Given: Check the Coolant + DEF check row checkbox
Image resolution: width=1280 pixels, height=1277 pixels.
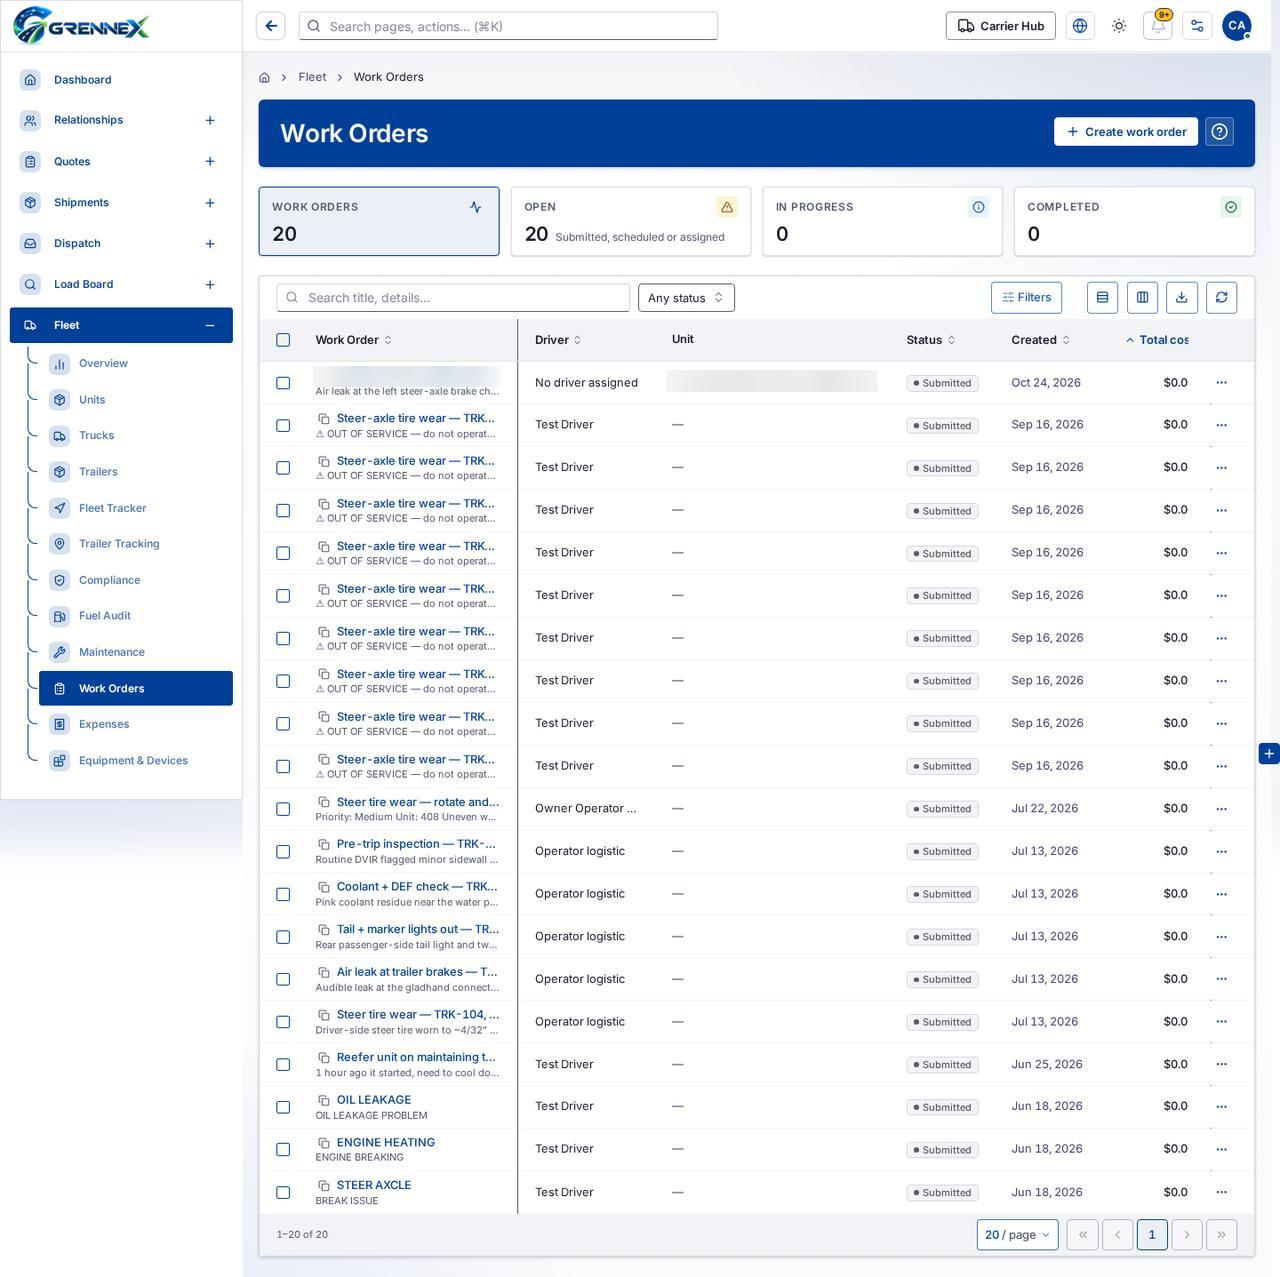Looking at the screenshot, I should [283, 894].
